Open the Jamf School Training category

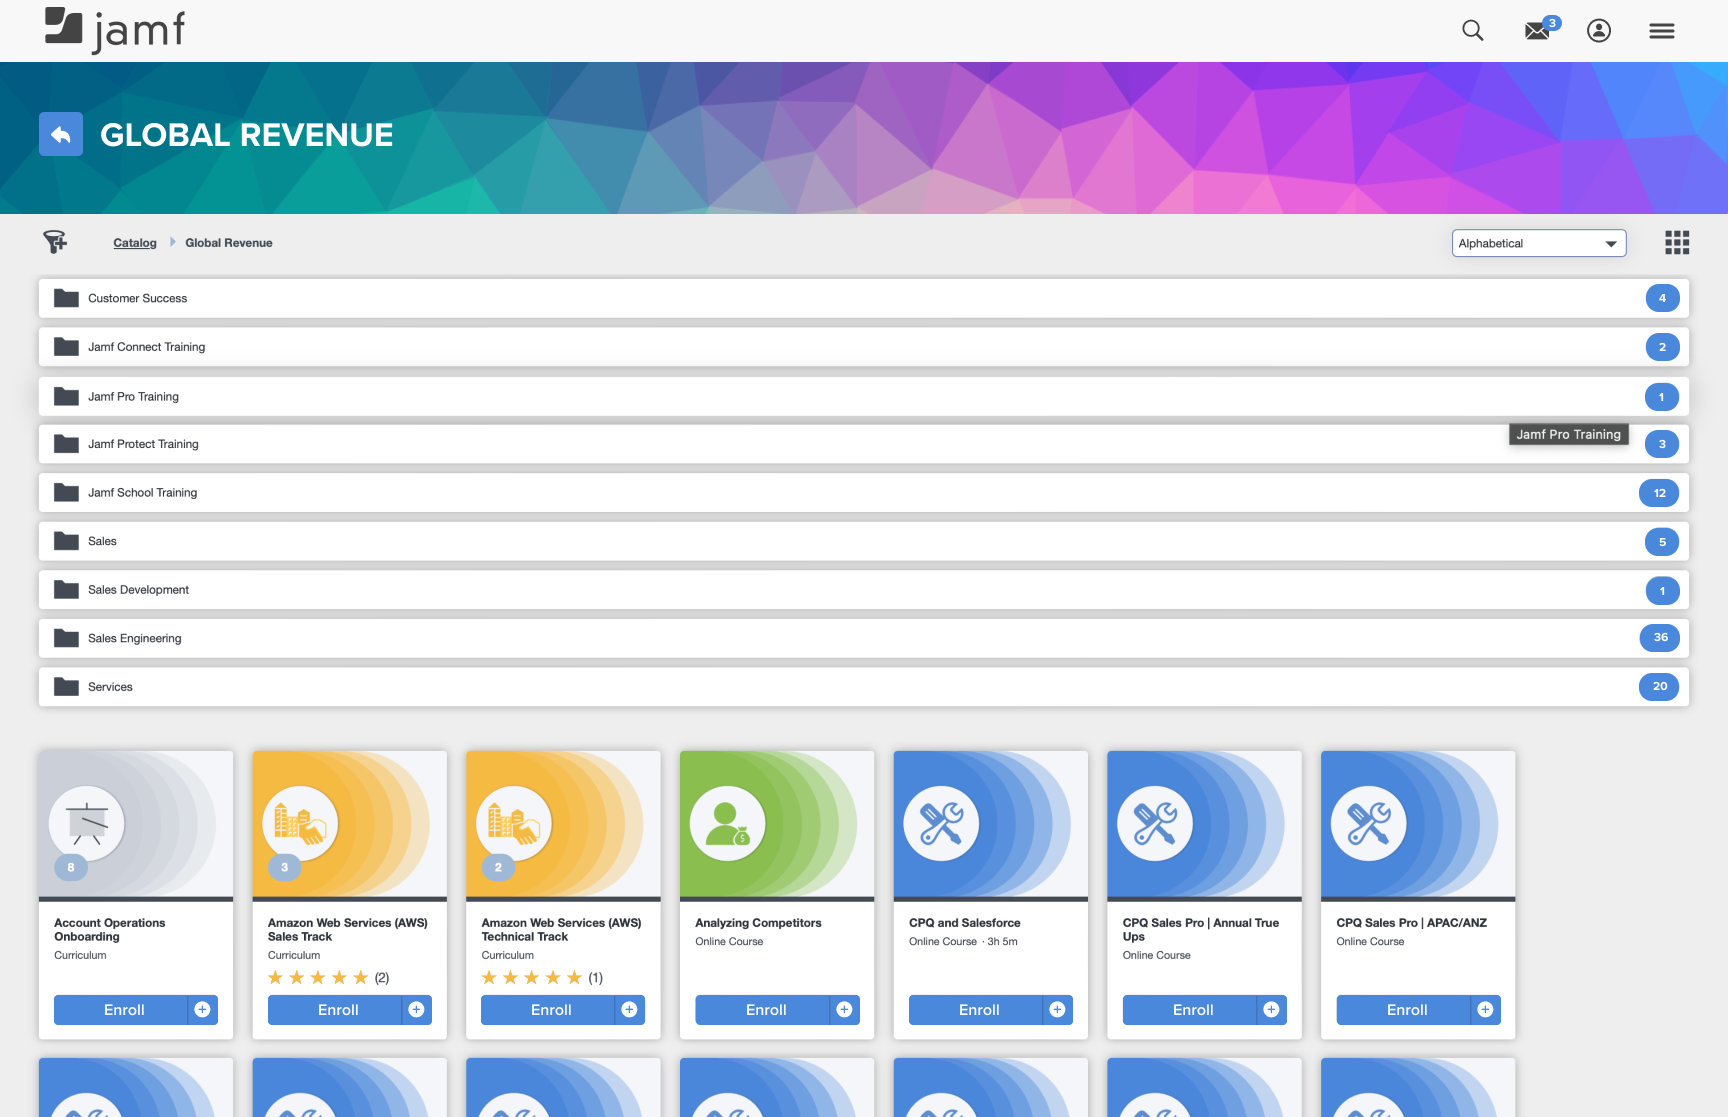864,492
